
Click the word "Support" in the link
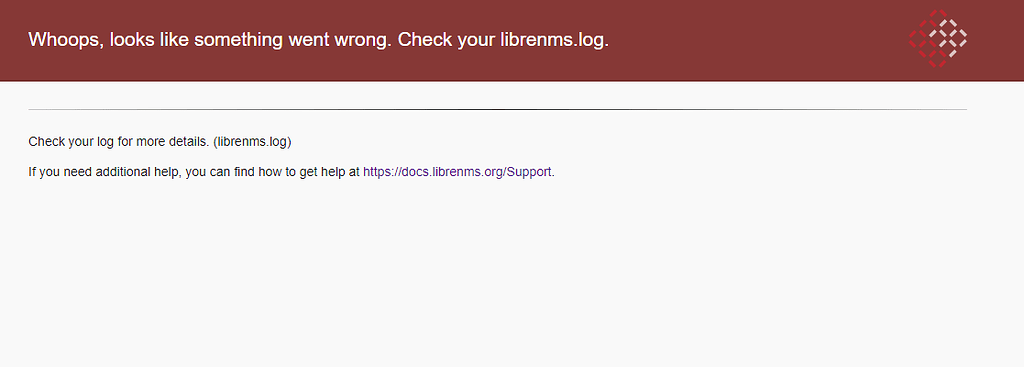click(529, 172)
